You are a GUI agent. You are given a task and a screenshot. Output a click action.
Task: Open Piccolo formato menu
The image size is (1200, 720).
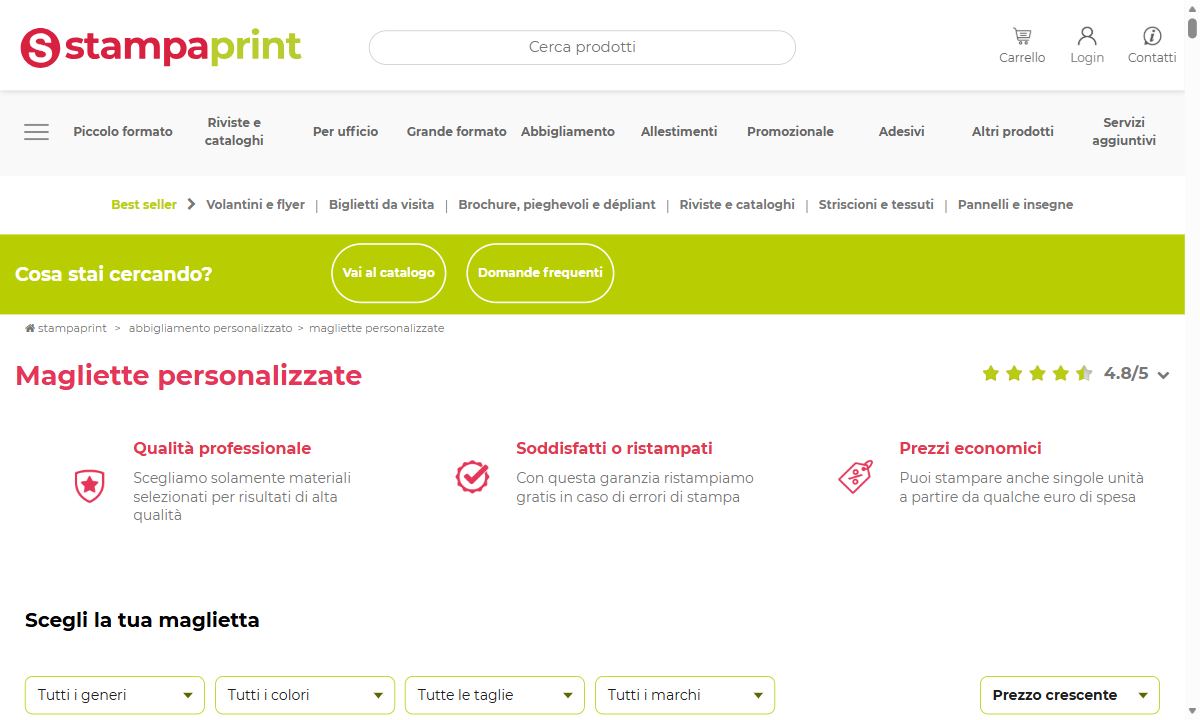(x=123, y=132)
